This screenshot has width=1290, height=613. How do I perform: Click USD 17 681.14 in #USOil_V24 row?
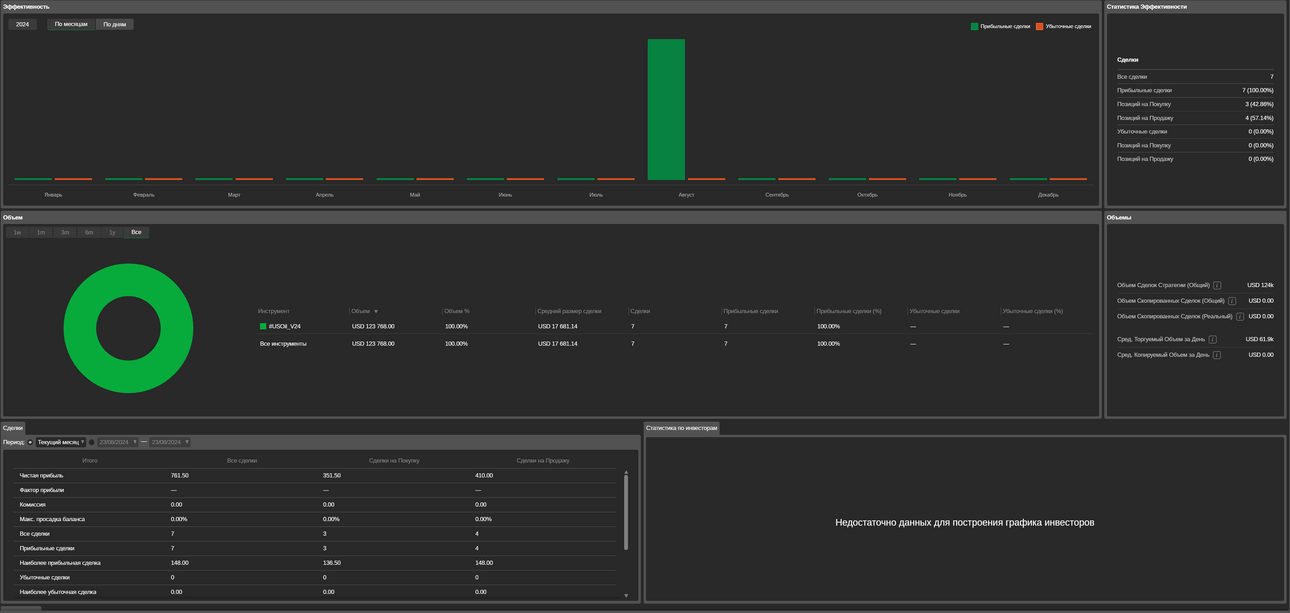pyautogui.click(x=557, y=326)
